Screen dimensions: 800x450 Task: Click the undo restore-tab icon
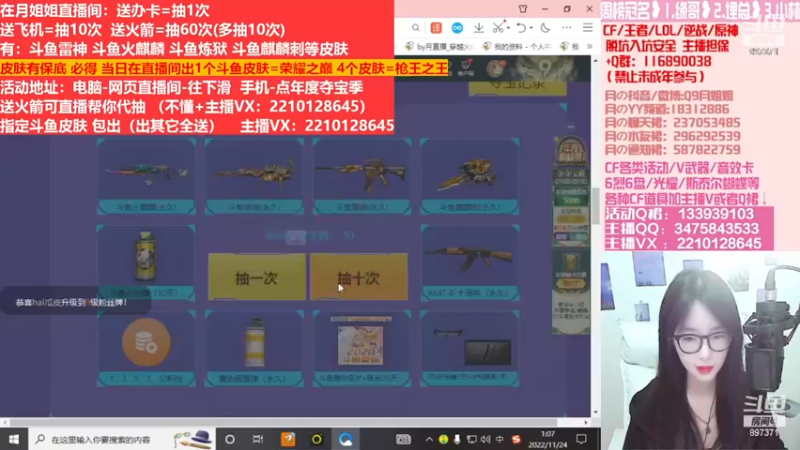[521, 28]
